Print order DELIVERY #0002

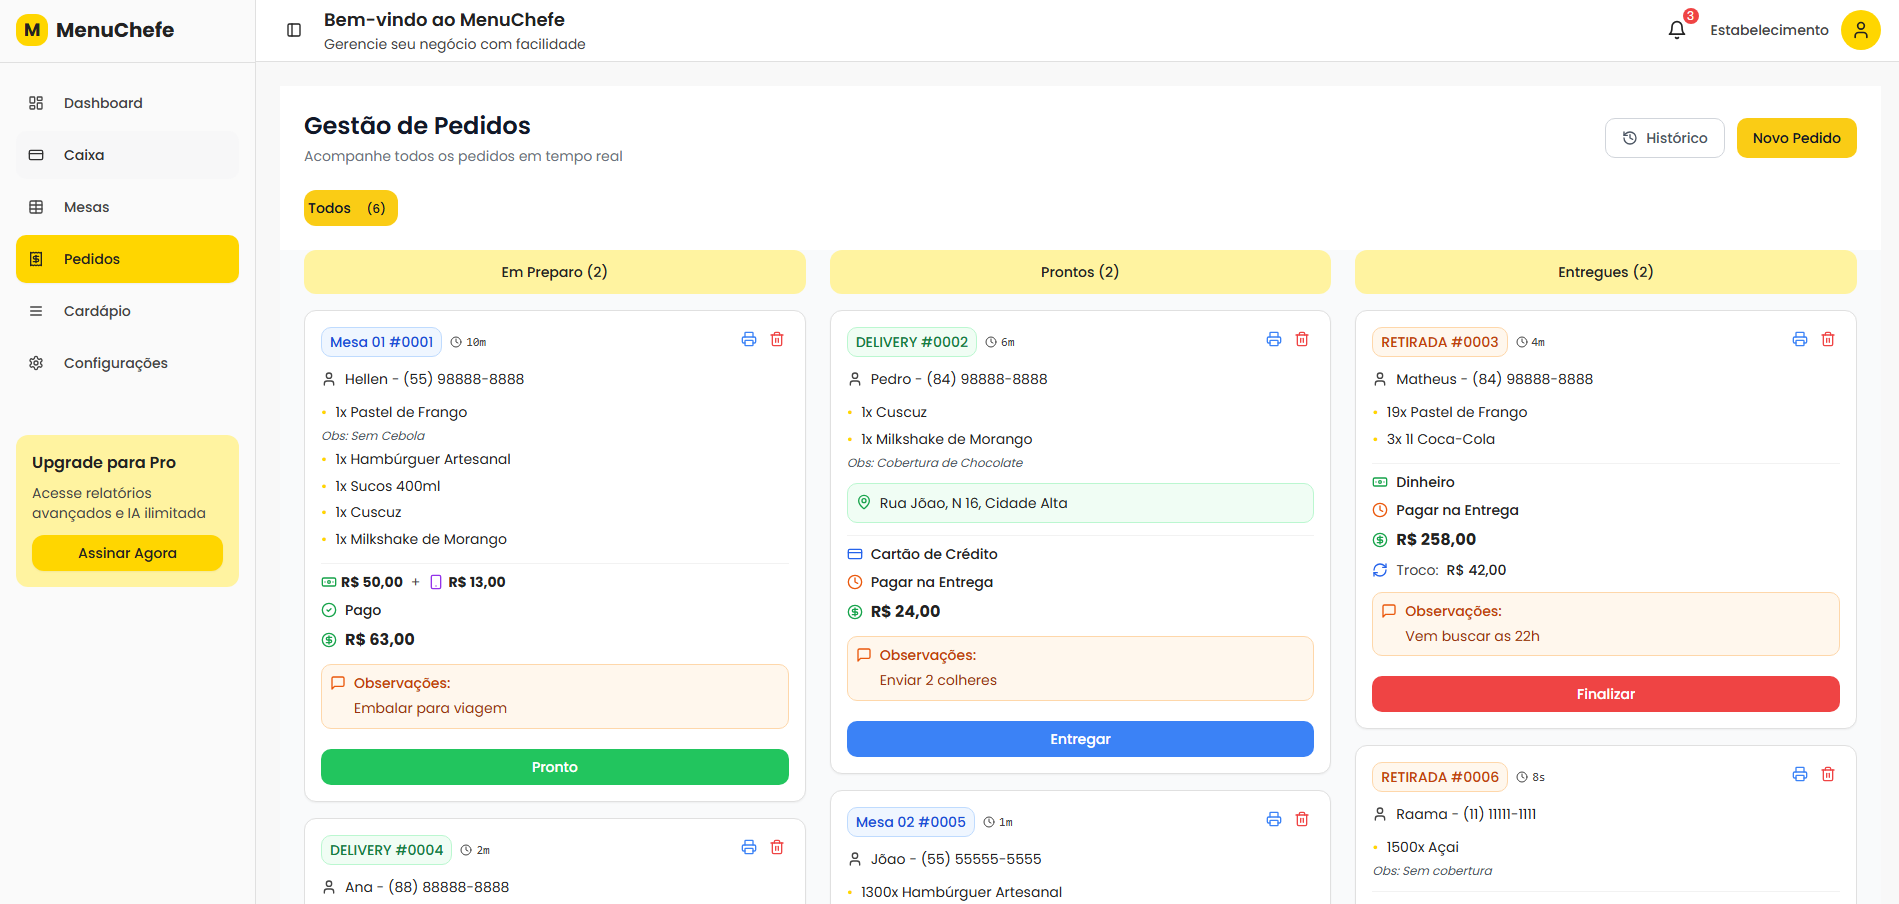1274,340
